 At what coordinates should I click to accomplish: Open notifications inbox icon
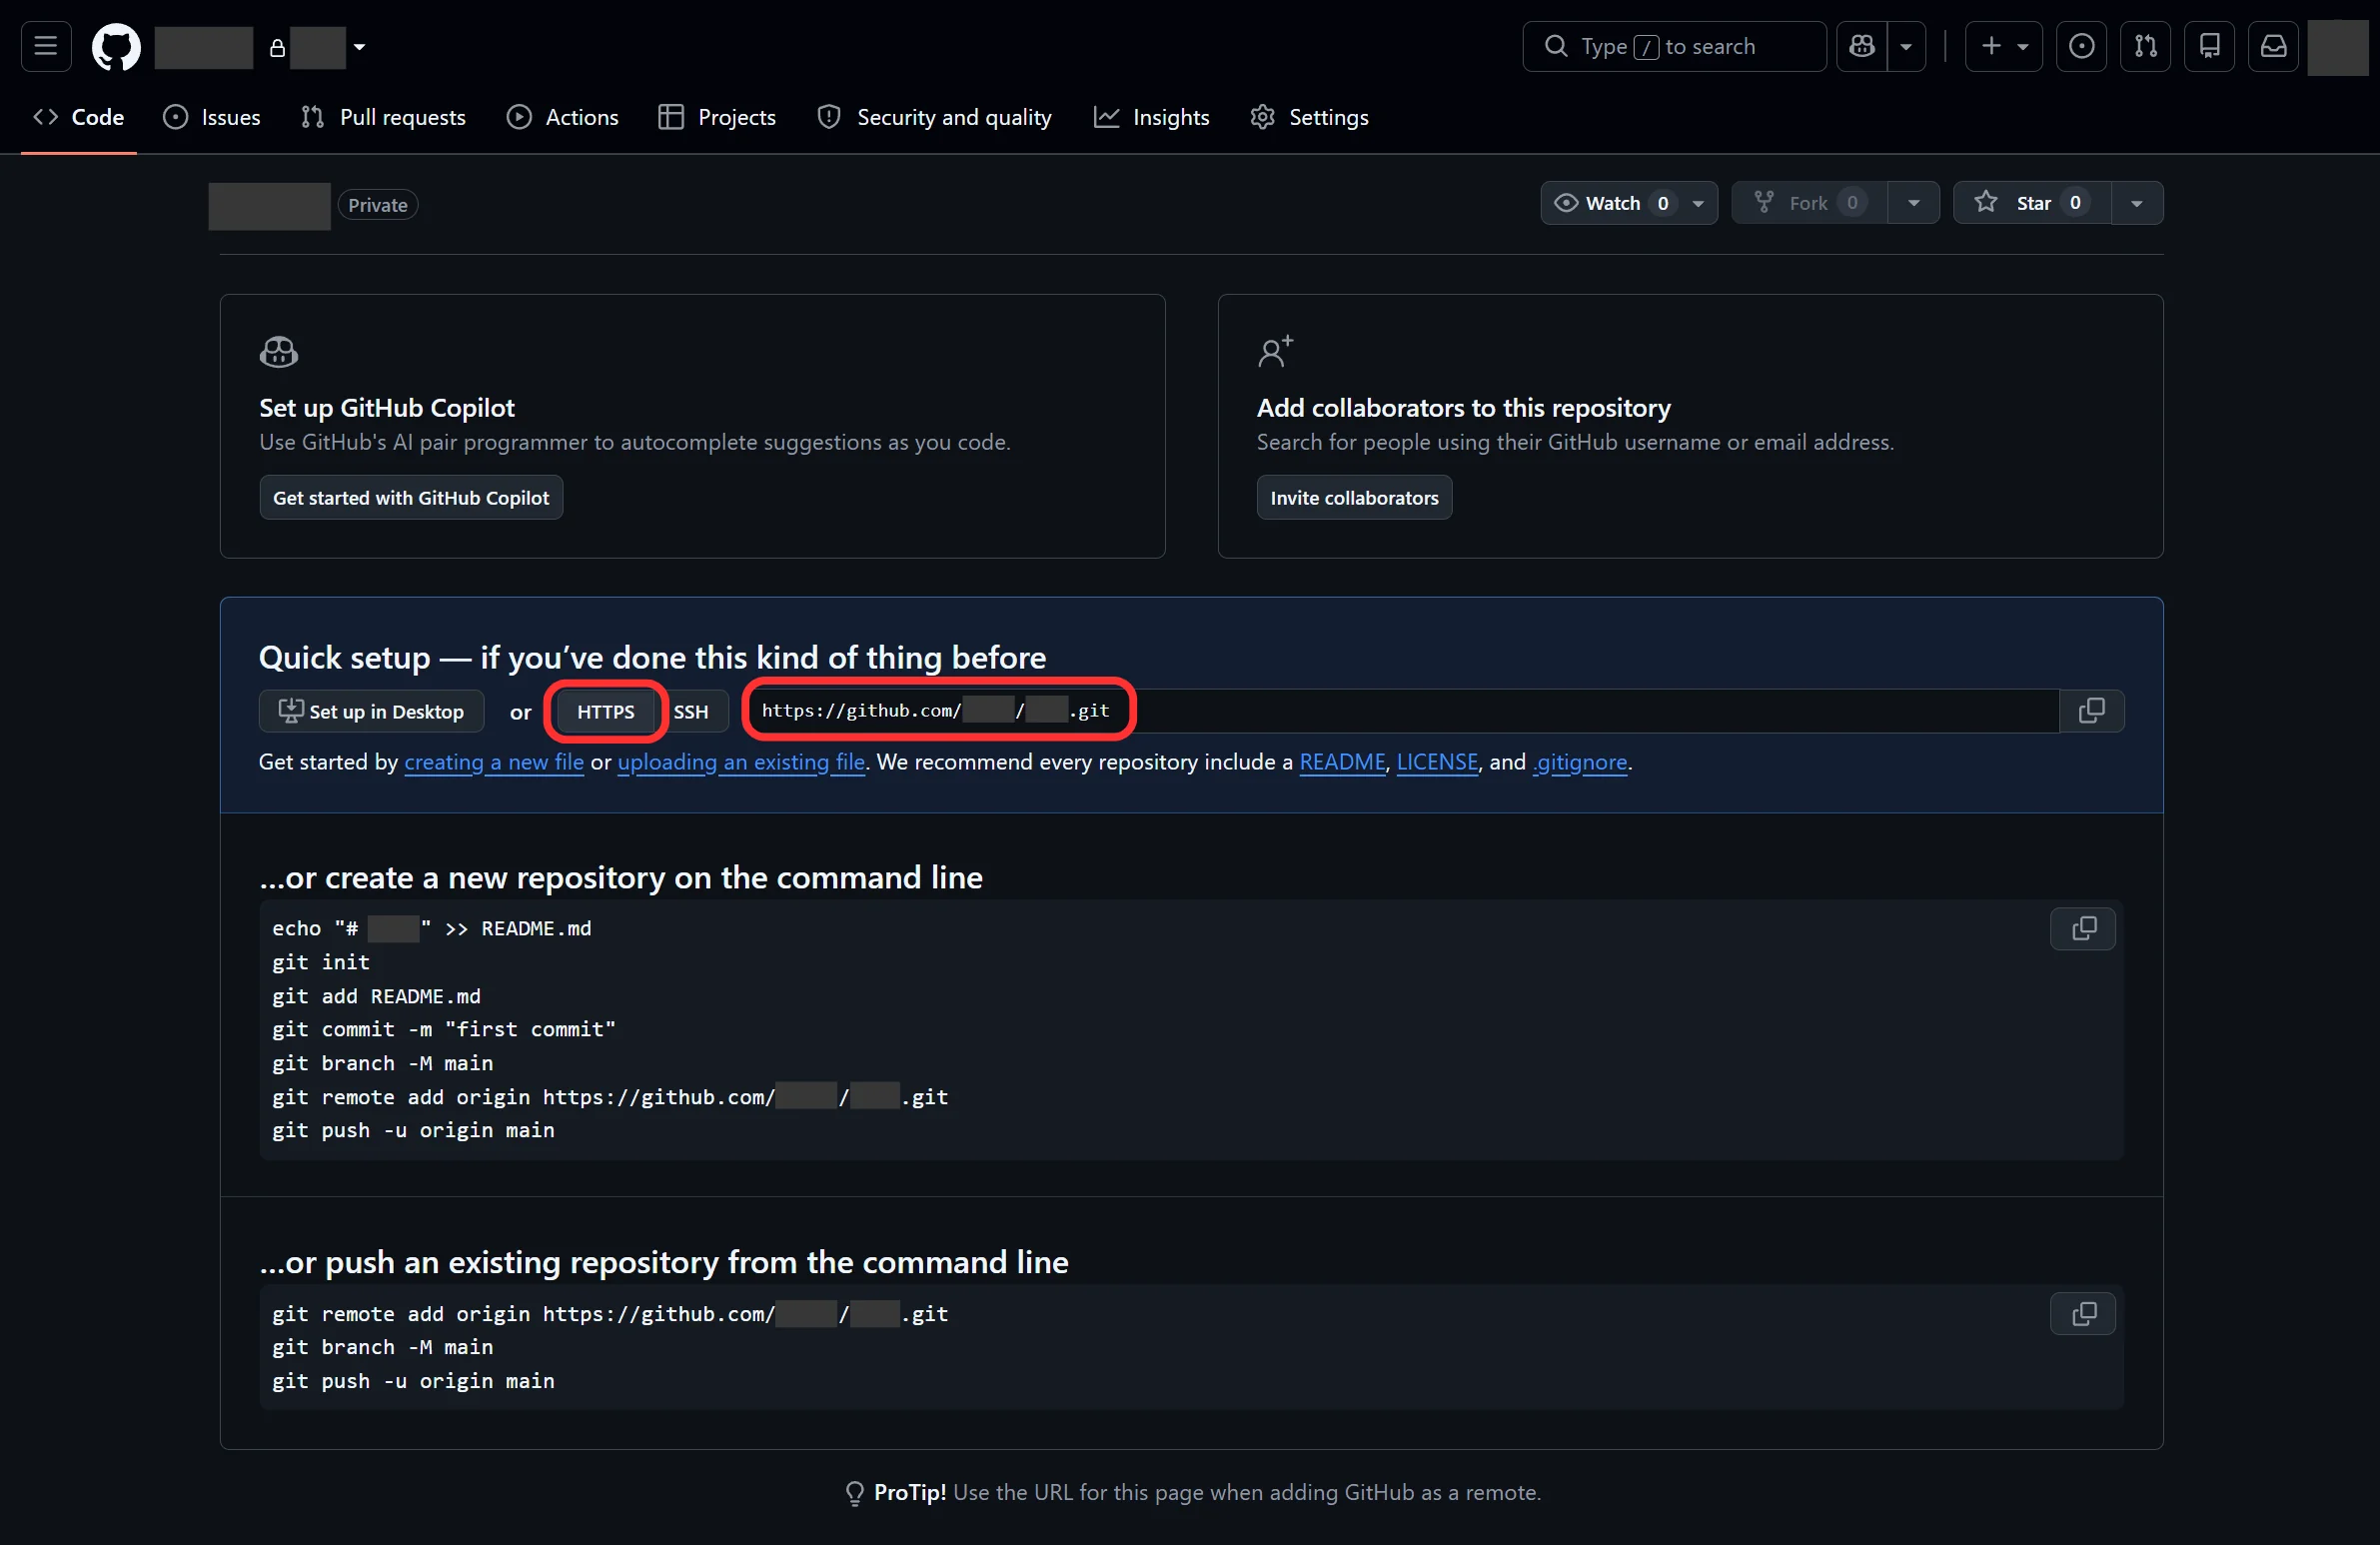tap(2273, 46)
